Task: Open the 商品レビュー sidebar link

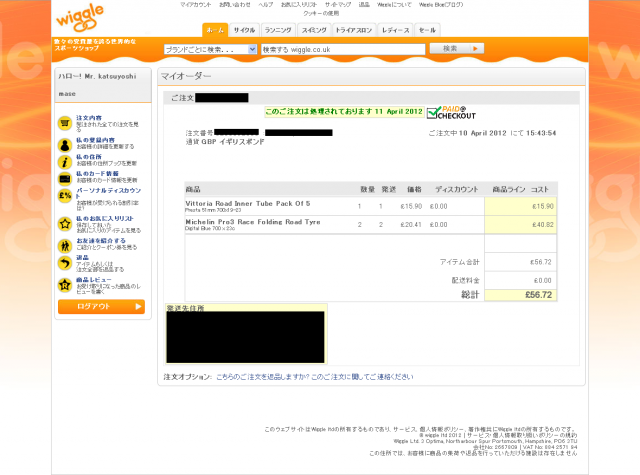Action: click(94, 280)
